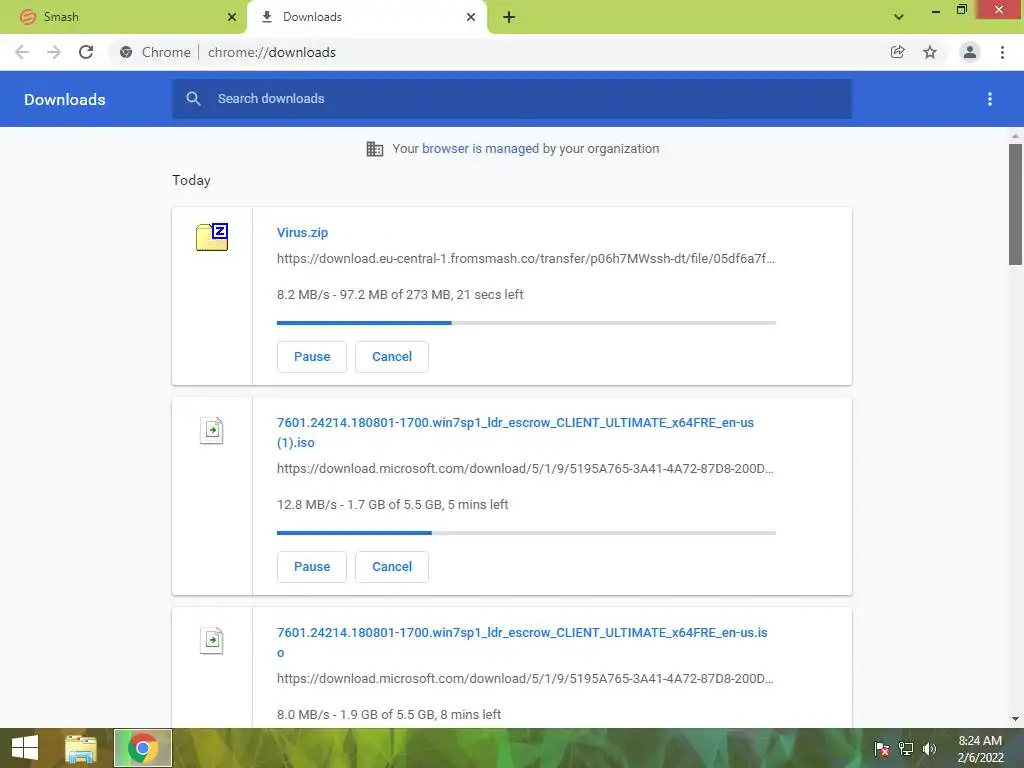Close the Smash tab
Viewport: 1024px width, 768px height.
tap(232, 17)
